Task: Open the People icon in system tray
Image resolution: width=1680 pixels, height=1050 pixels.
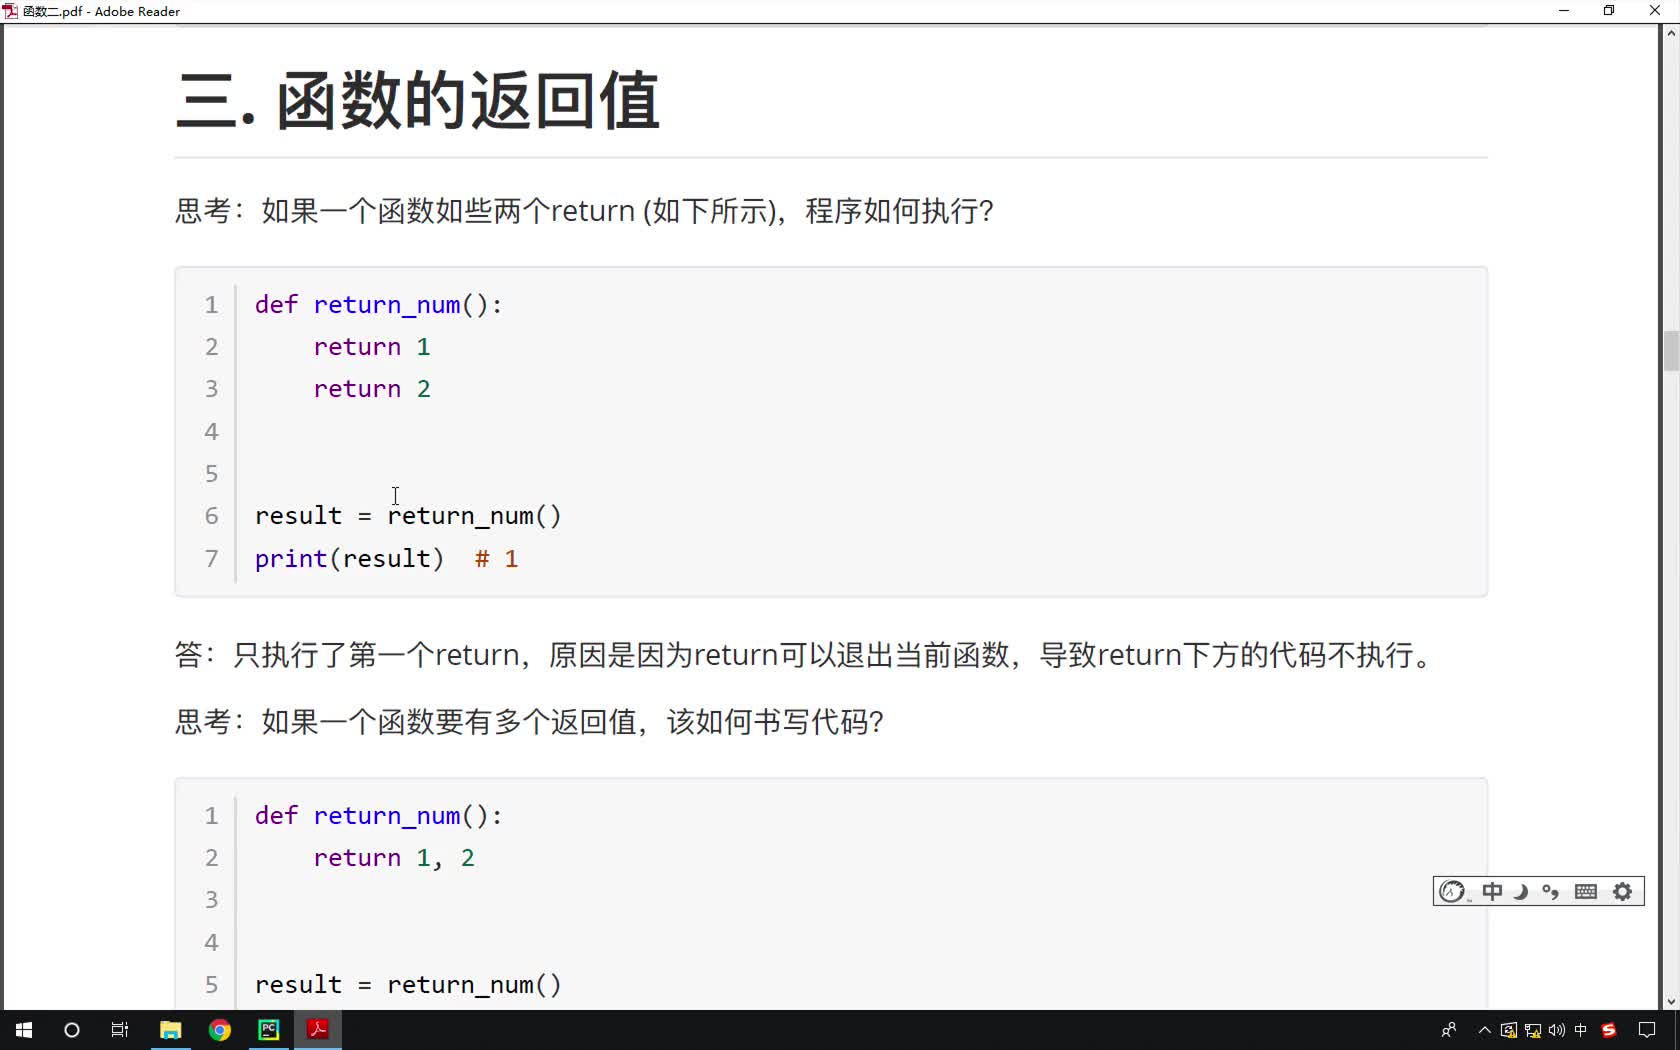Action: tap(1449, 1030)
